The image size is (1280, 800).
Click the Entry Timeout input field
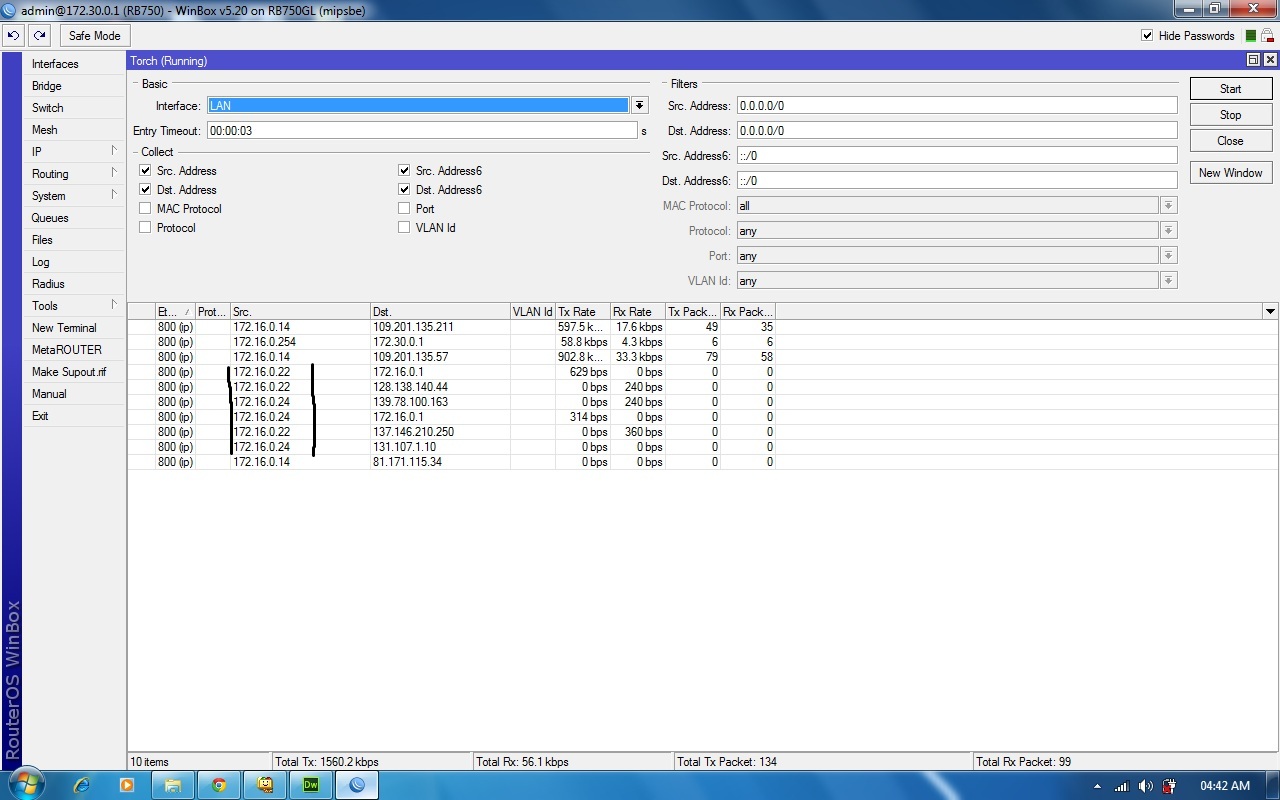tap(422, 131)
